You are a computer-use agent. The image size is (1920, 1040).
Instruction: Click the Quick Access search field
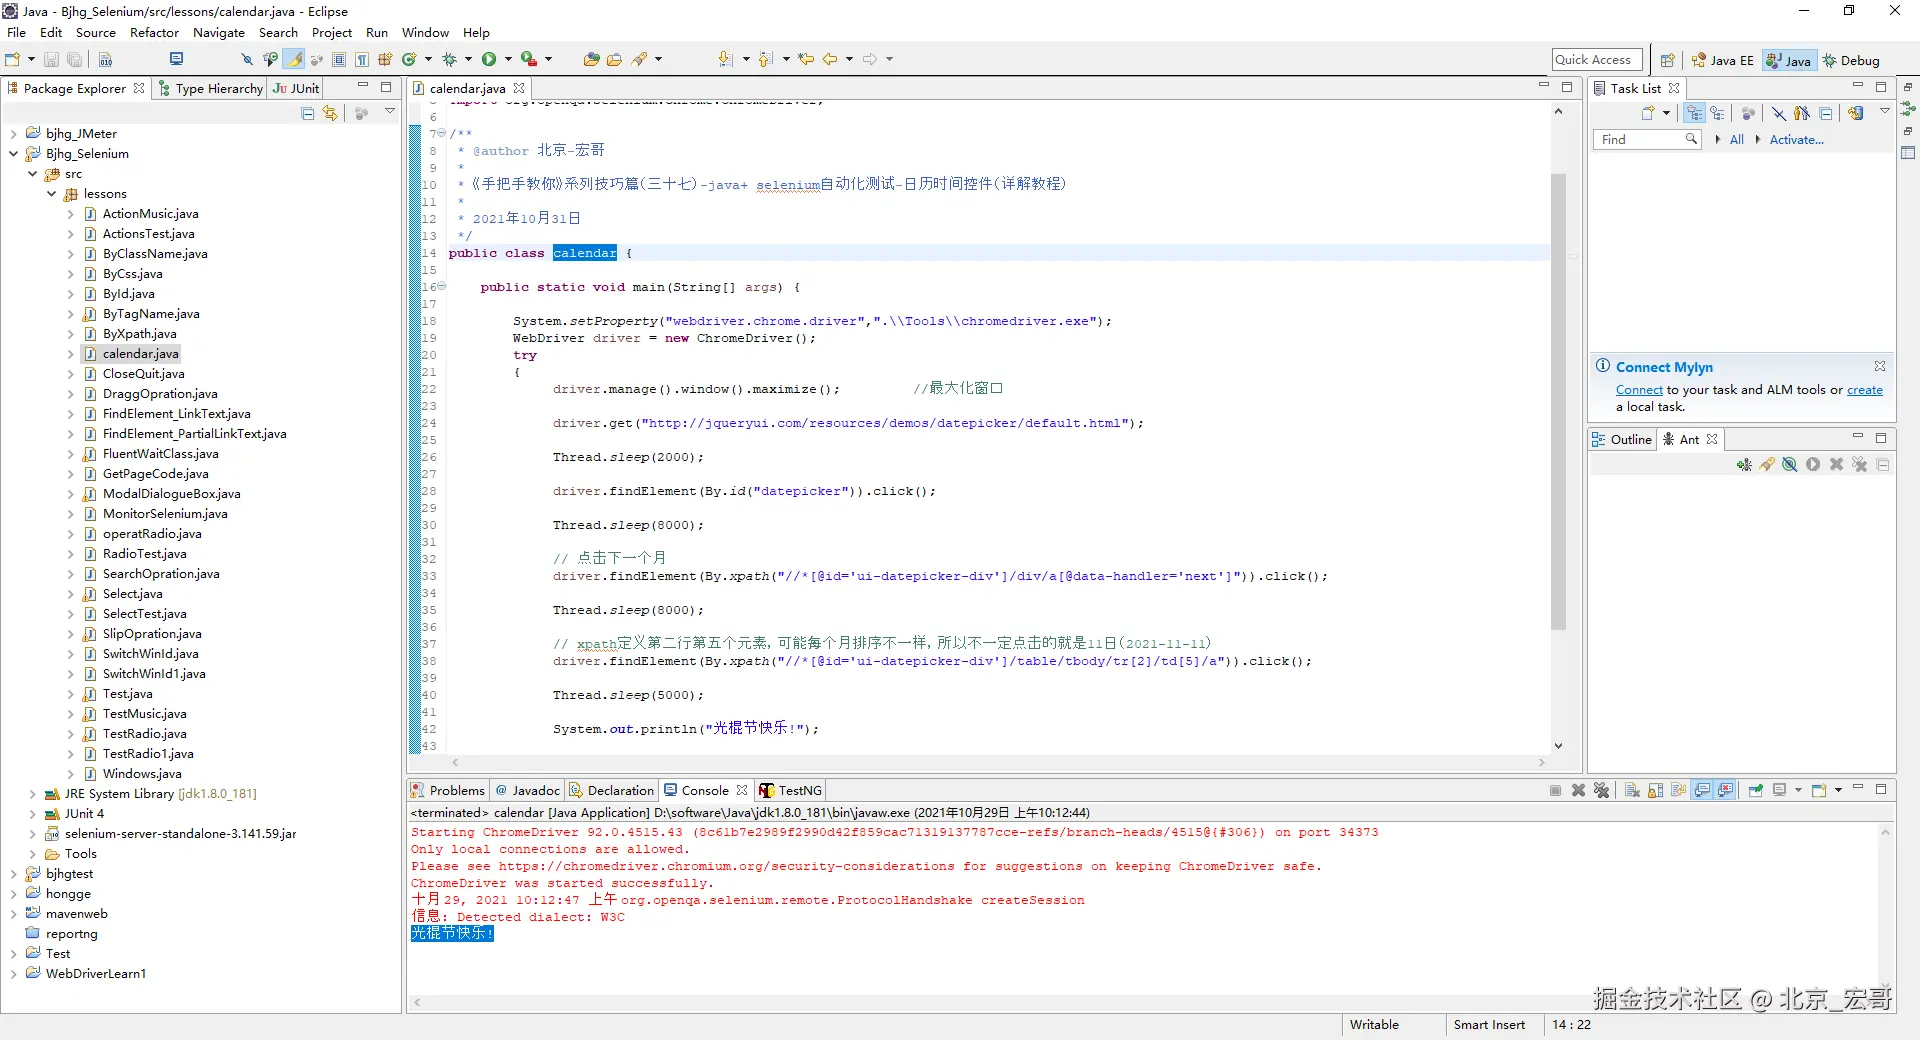pos(1597,61)
